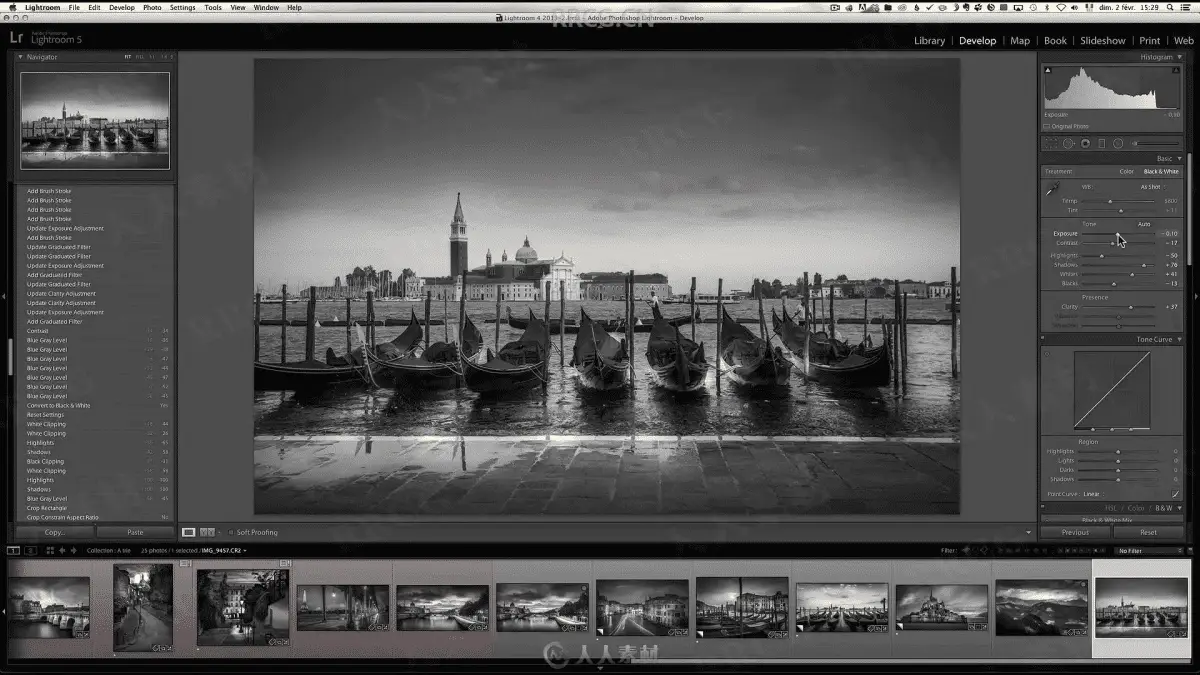Toggle the filter switch beside No Filter
This screenshot has width=1200, height=675.
pyautogui.click(x=1190, y=550)
